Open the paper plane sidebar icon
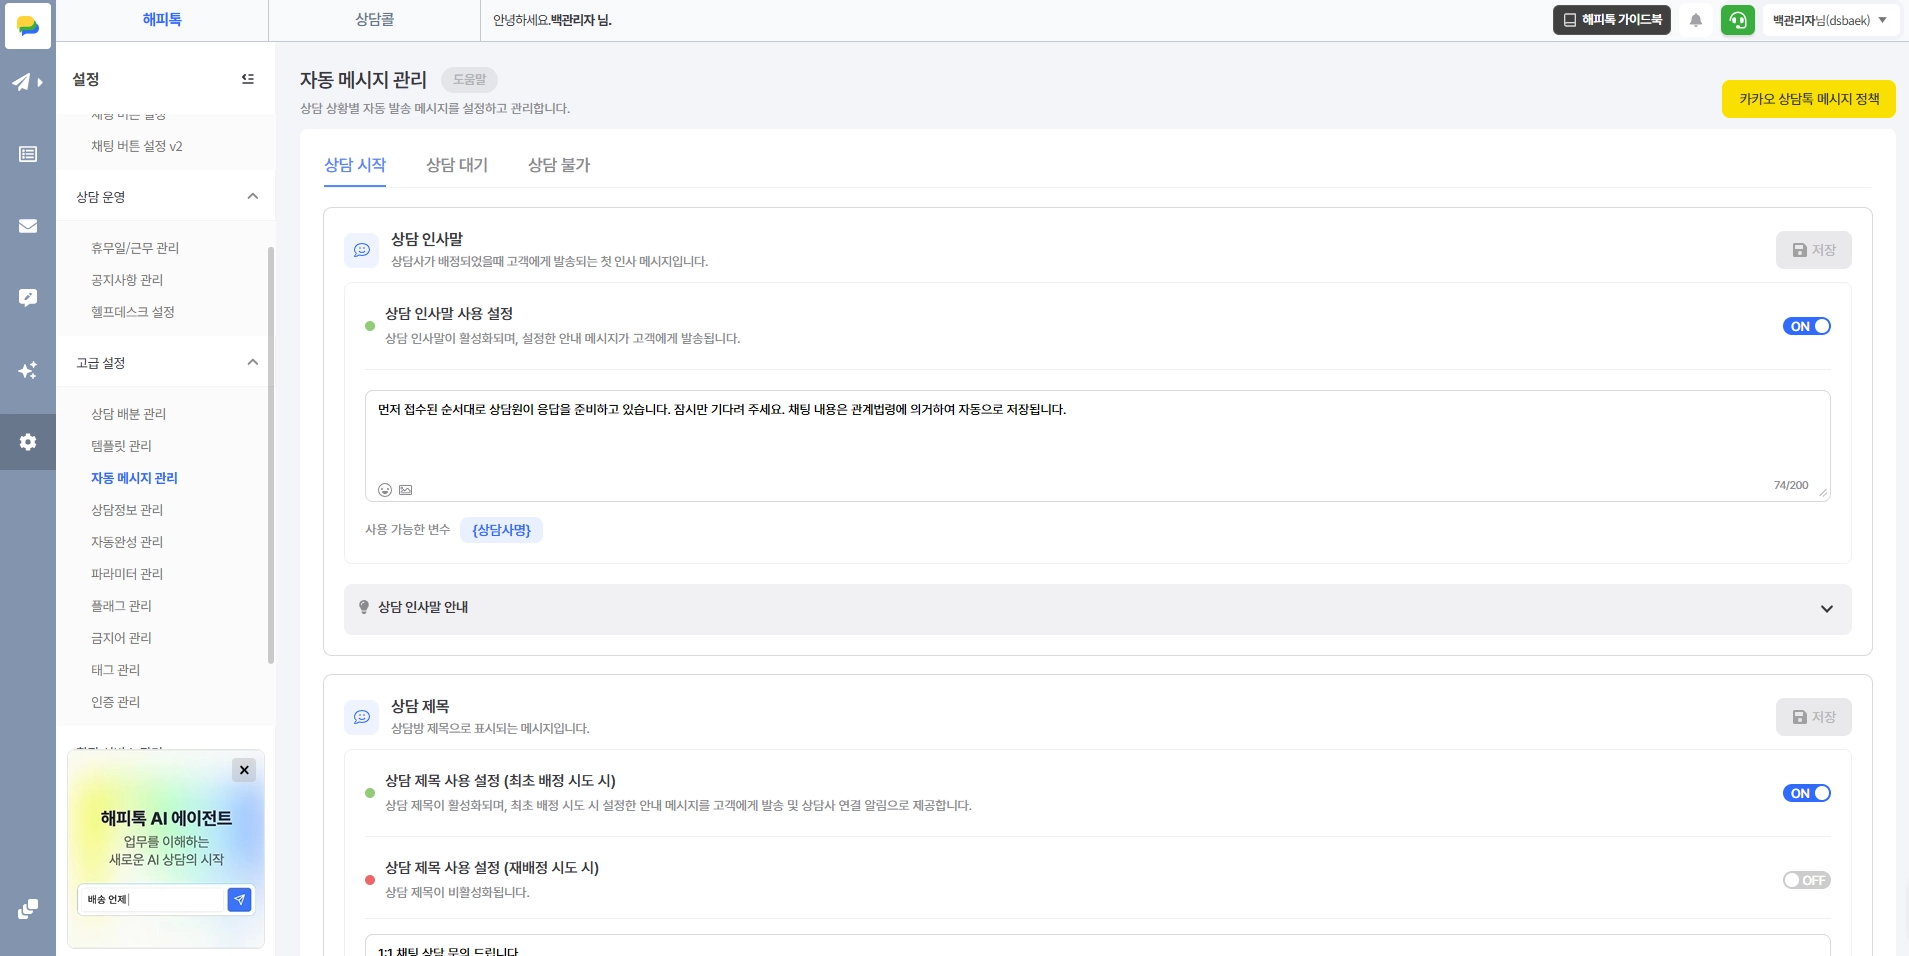 [x=27, y=82]
